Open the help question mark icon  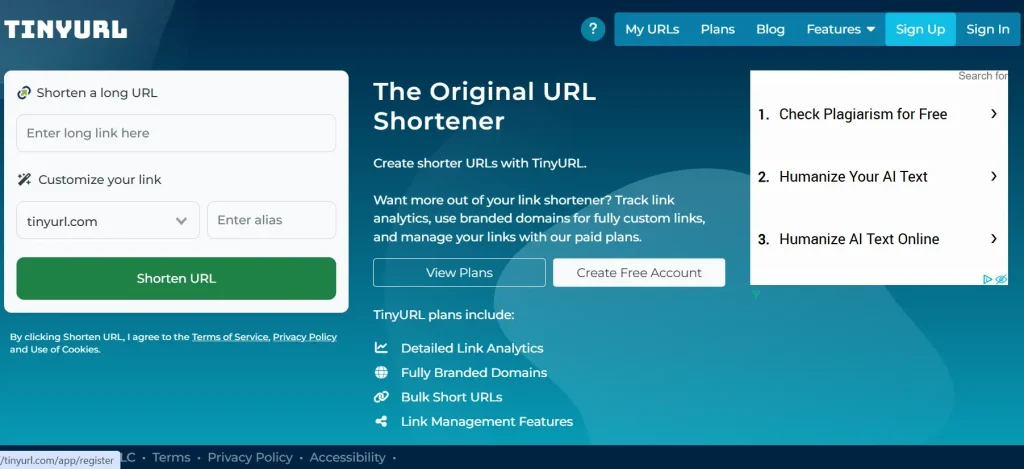pyautogui.click(x=593, y=29)
